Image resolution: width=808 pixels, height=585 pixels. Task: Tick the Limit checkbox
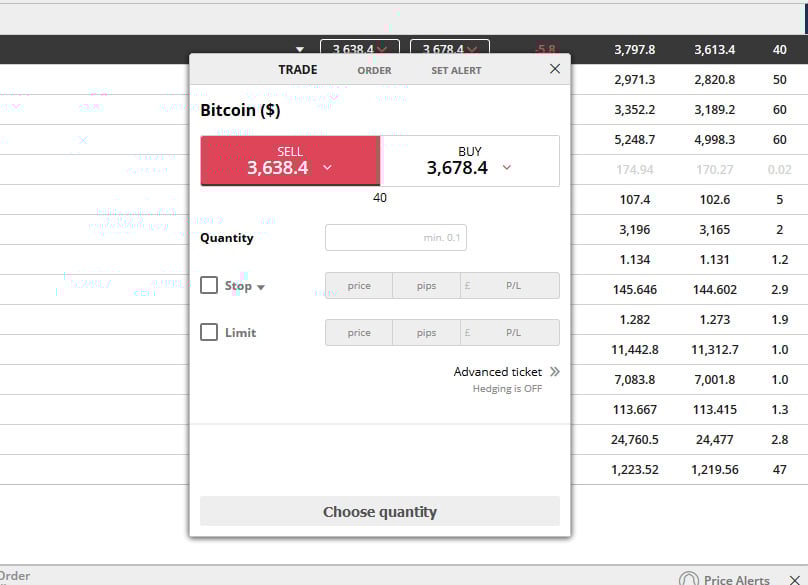click(209, 332)
